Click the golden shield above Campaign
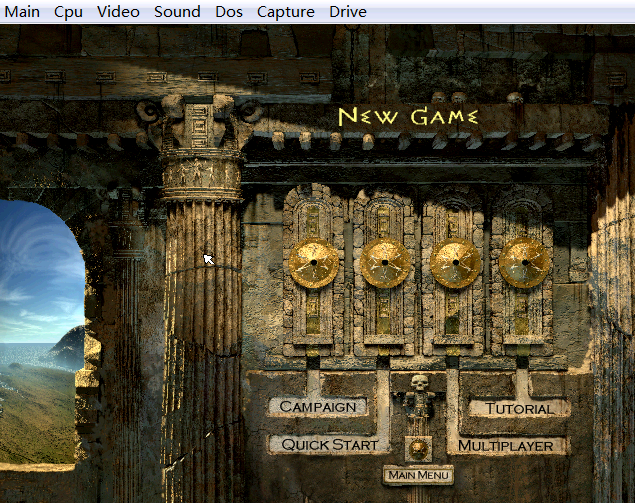This screenshot has width=635, height=503. point(314,263)
